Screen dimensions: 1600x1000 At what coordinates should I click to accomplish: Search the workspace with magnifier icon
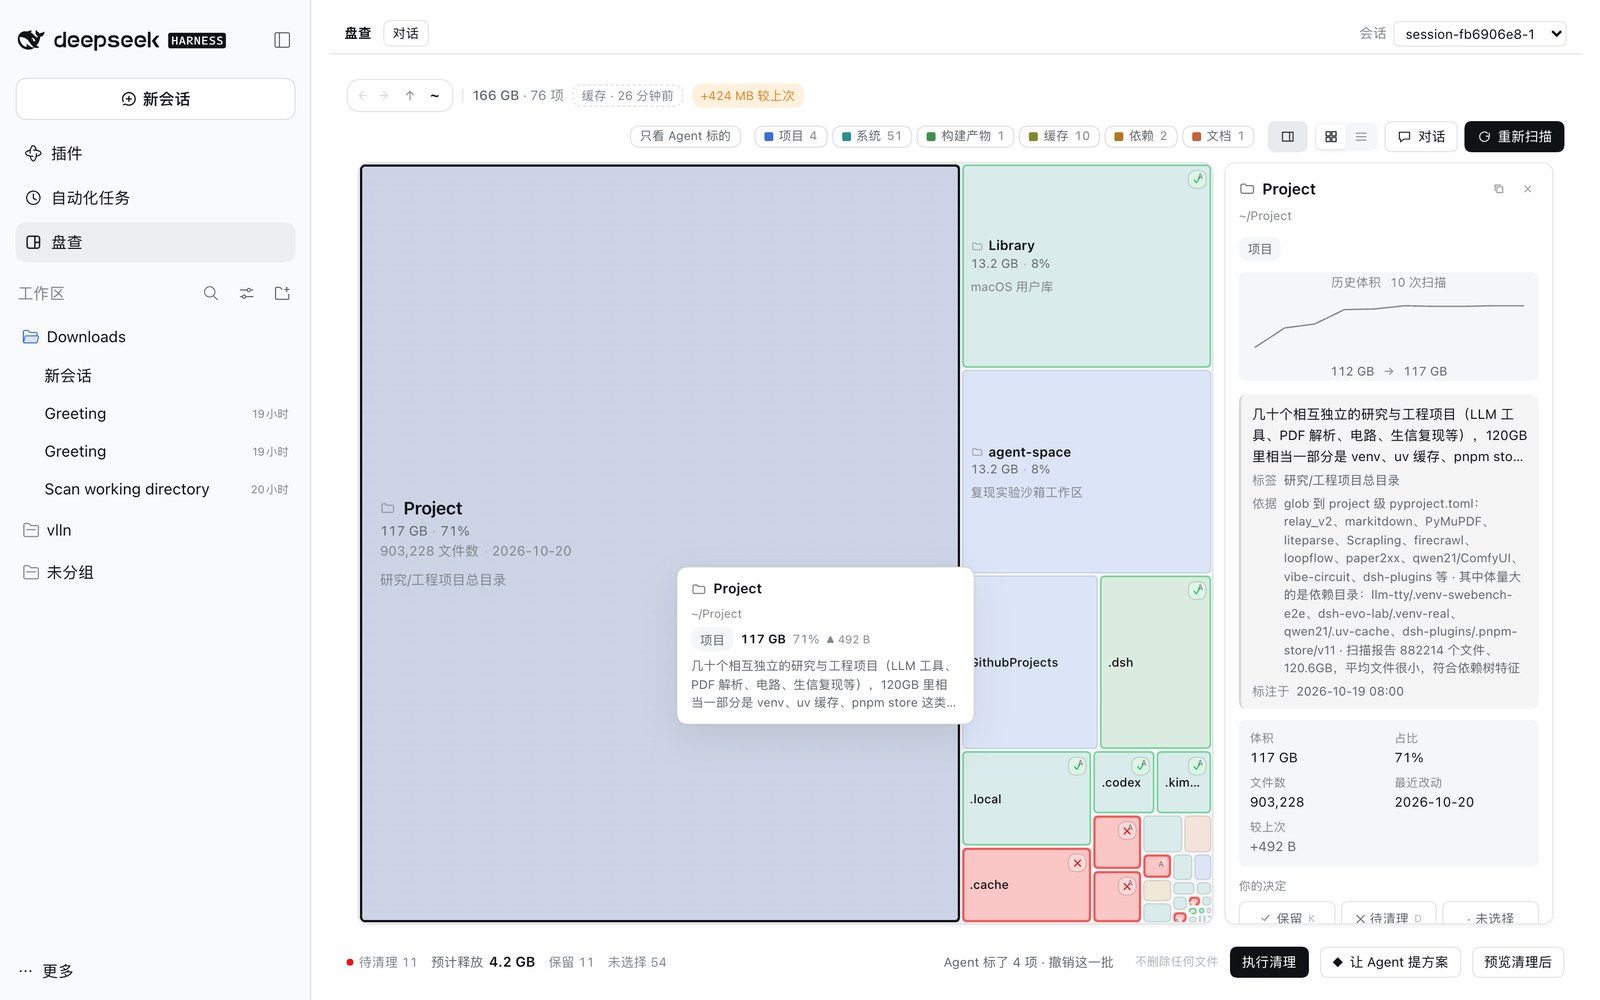tap(211, 293)
